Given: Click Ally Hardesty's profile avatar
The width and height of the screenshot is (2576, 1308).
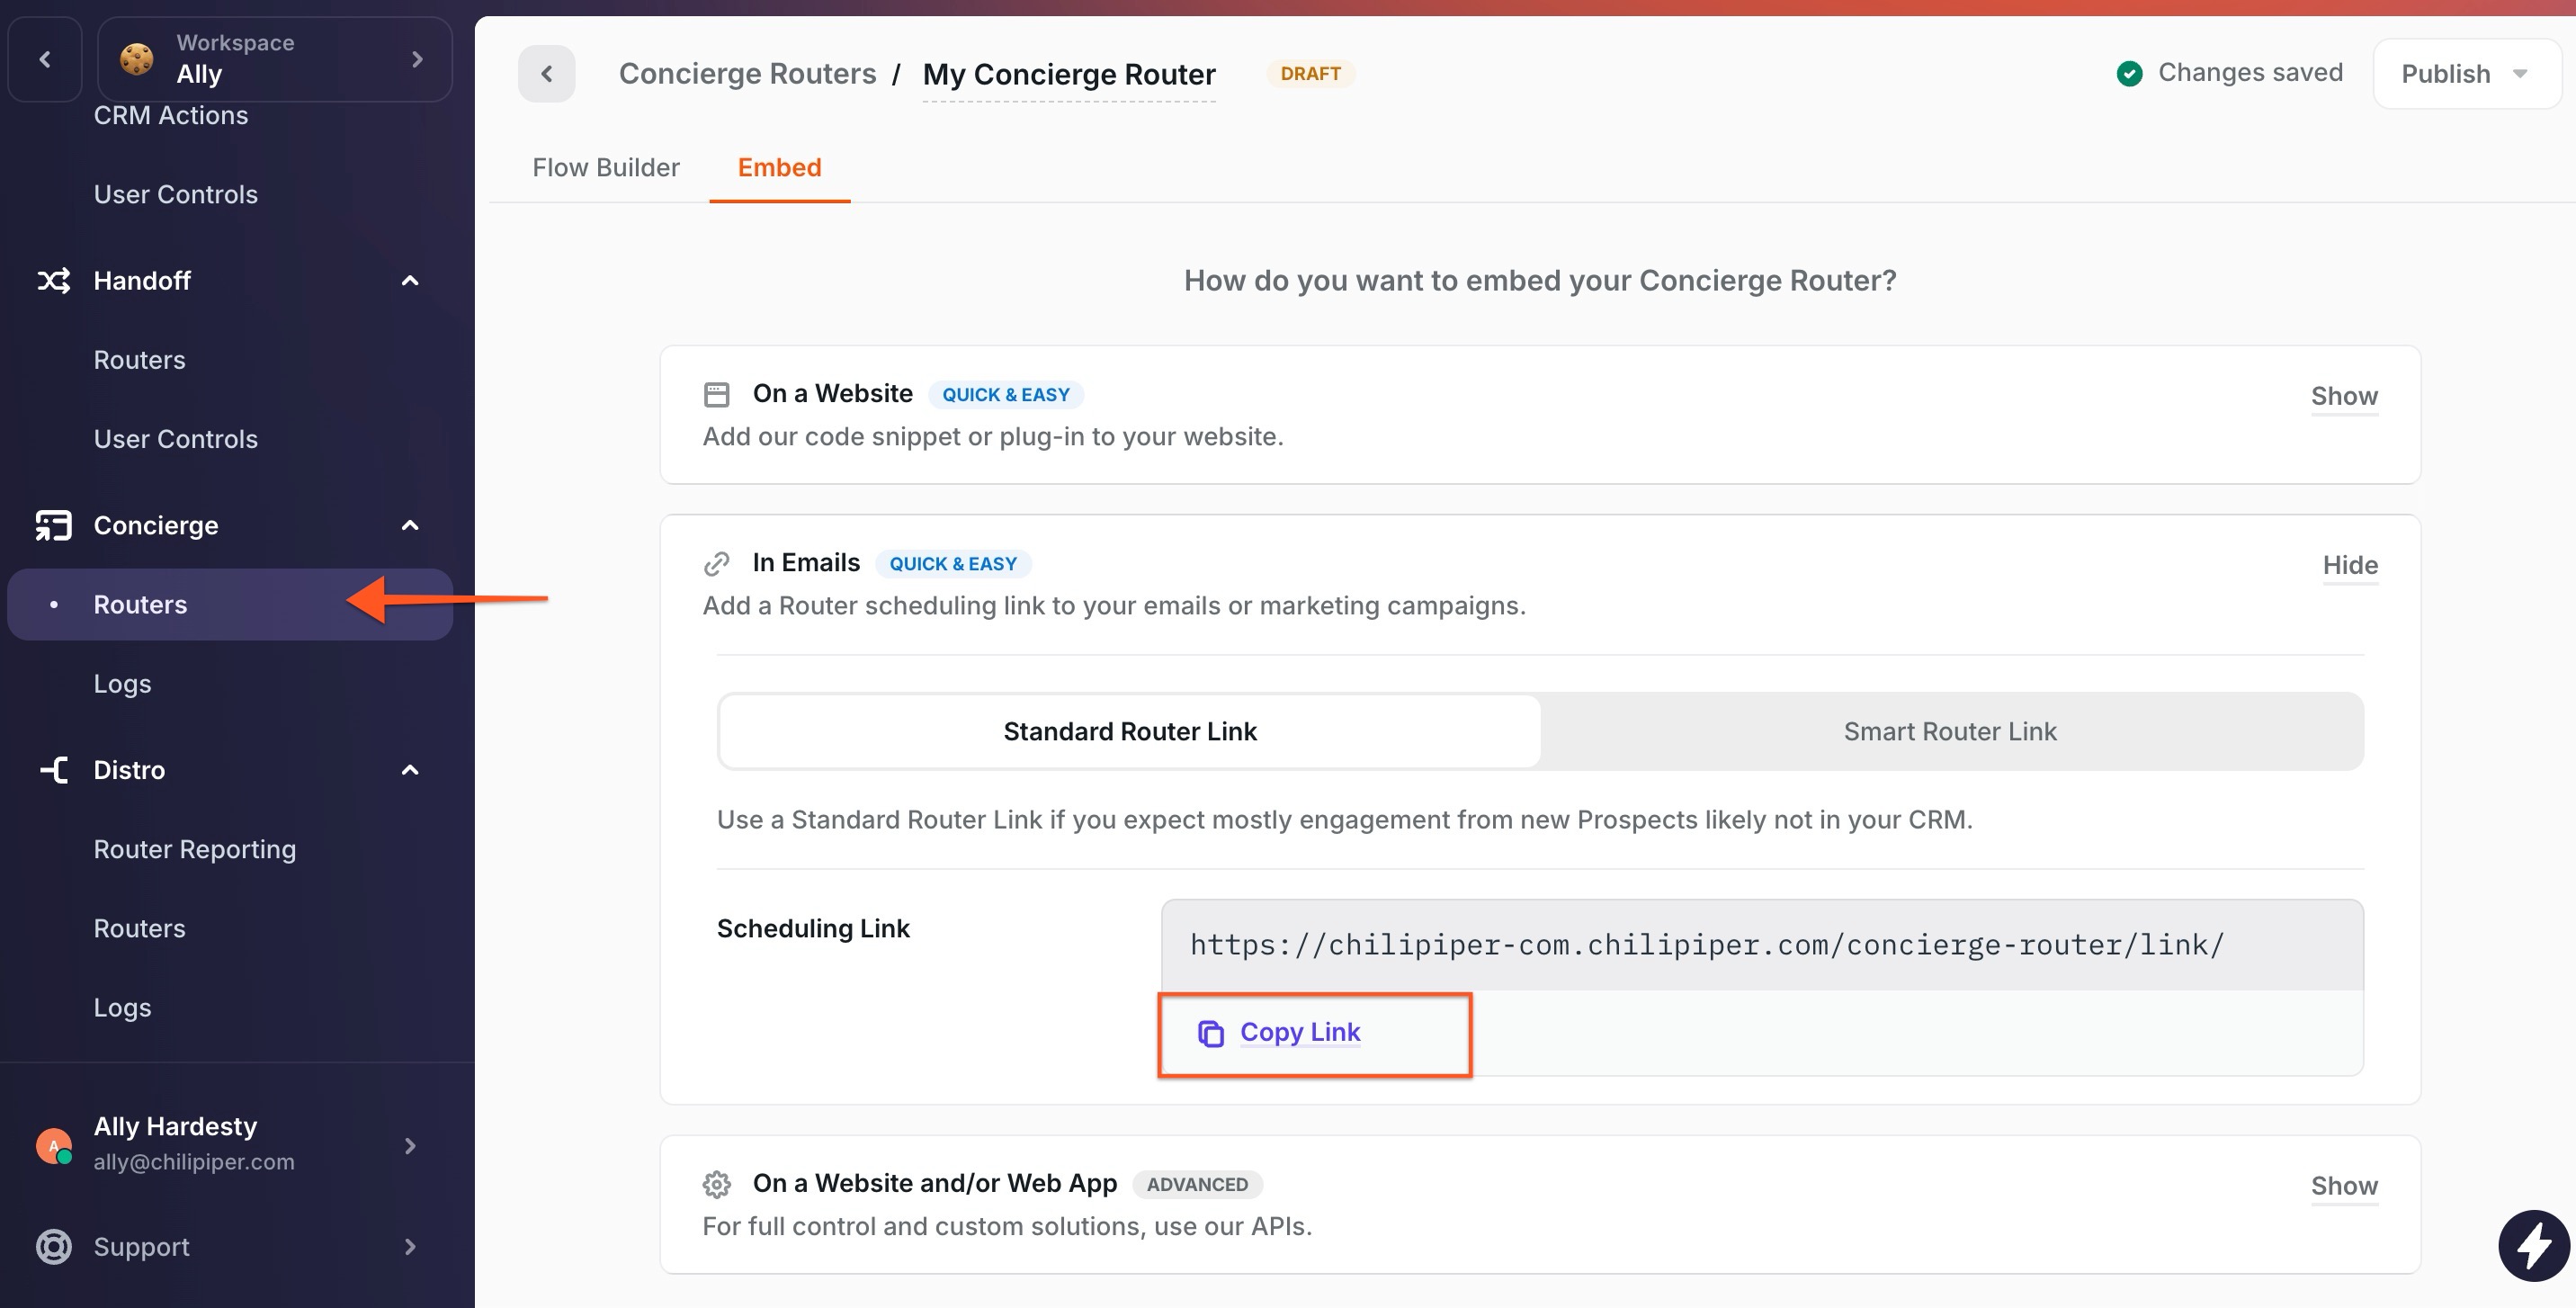Looking at the screenshot, I should point(54,1146).
